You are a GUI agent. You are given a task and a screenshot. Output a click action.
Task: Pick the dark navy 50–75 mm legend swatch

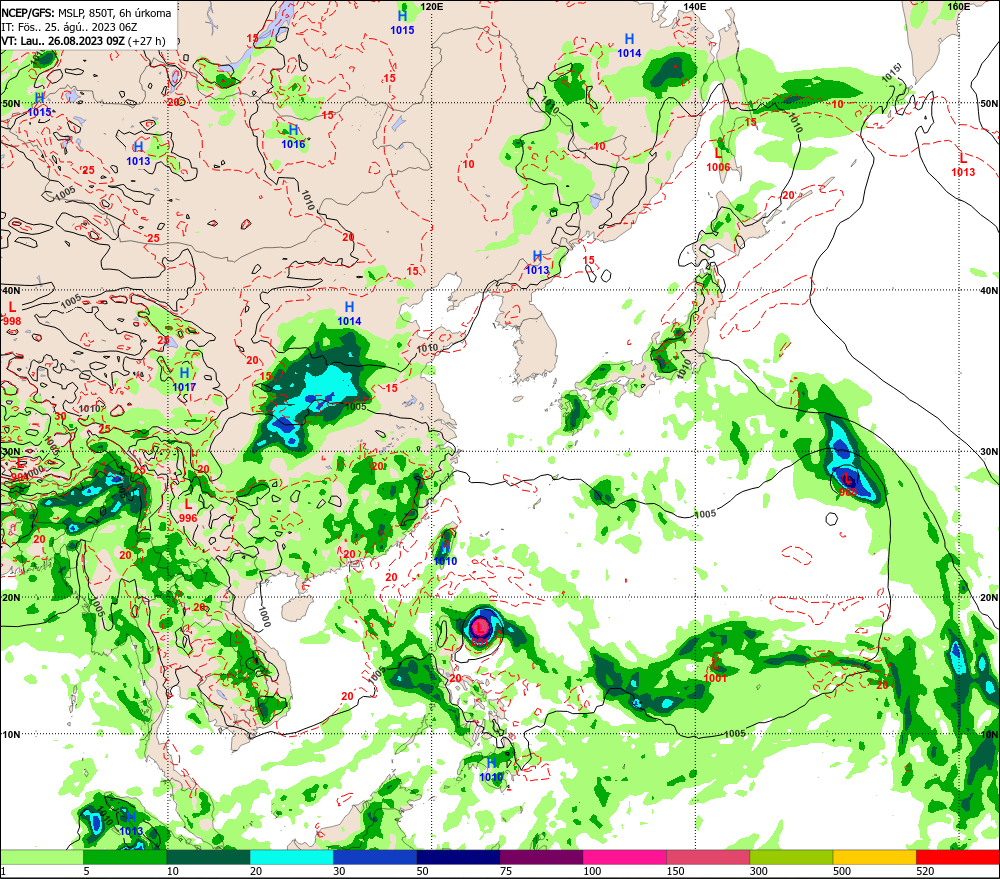tap(458, 857)
